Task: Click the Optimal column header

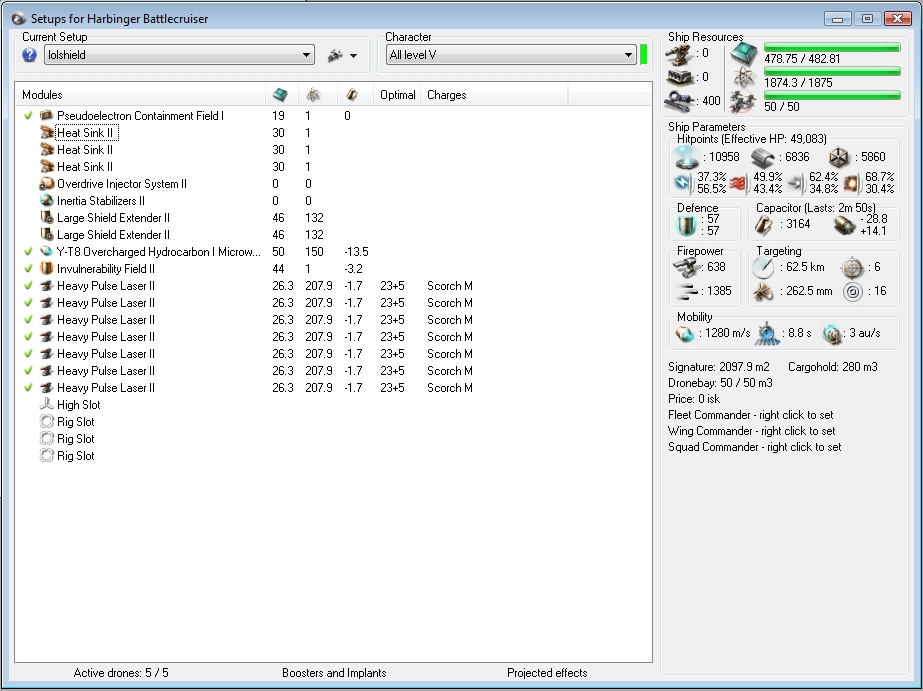Action: click(397, 95)
